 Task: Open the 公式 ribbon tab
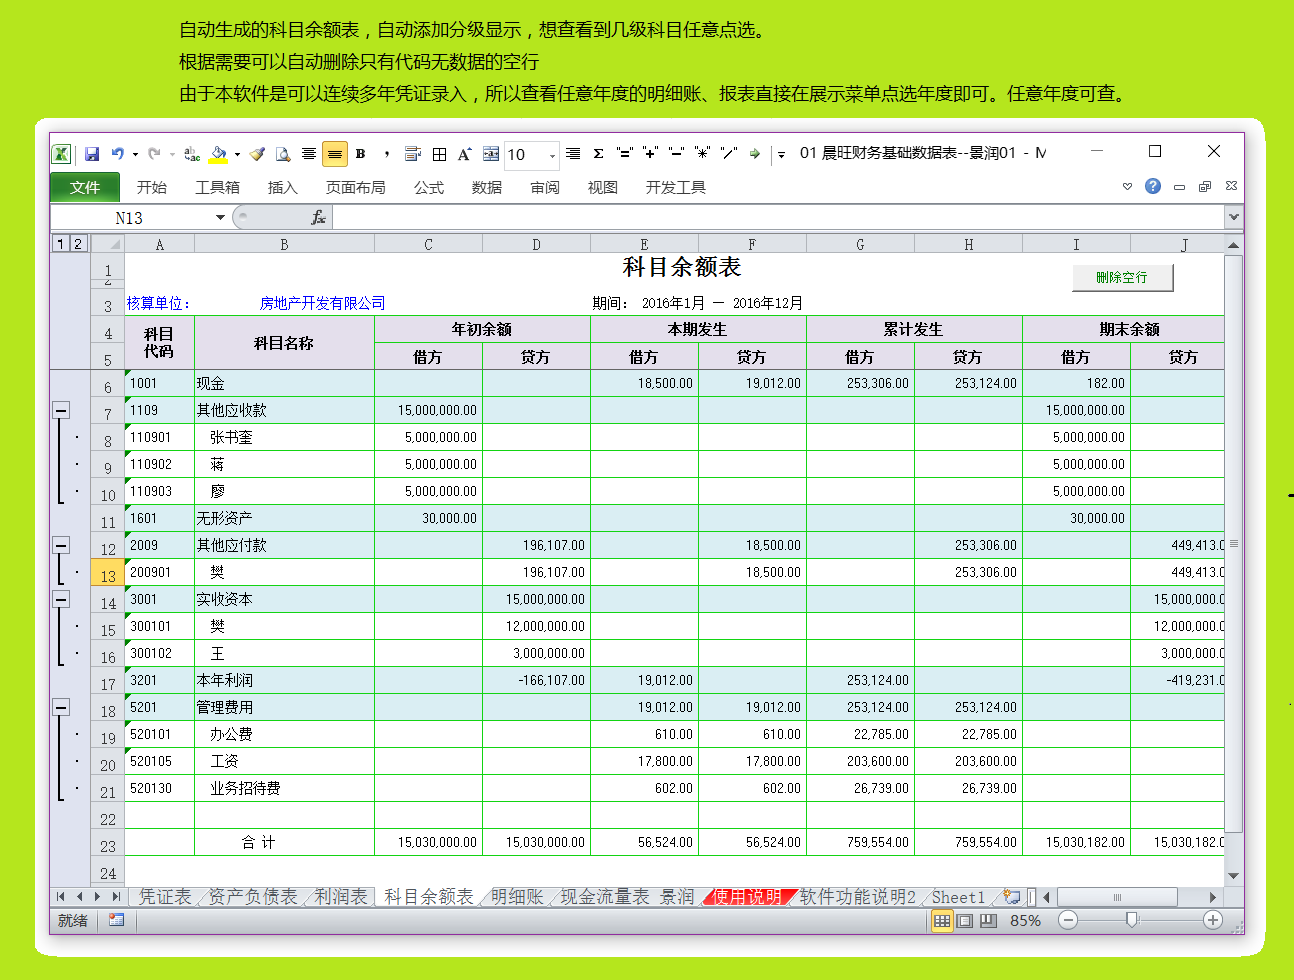[428, 187]
